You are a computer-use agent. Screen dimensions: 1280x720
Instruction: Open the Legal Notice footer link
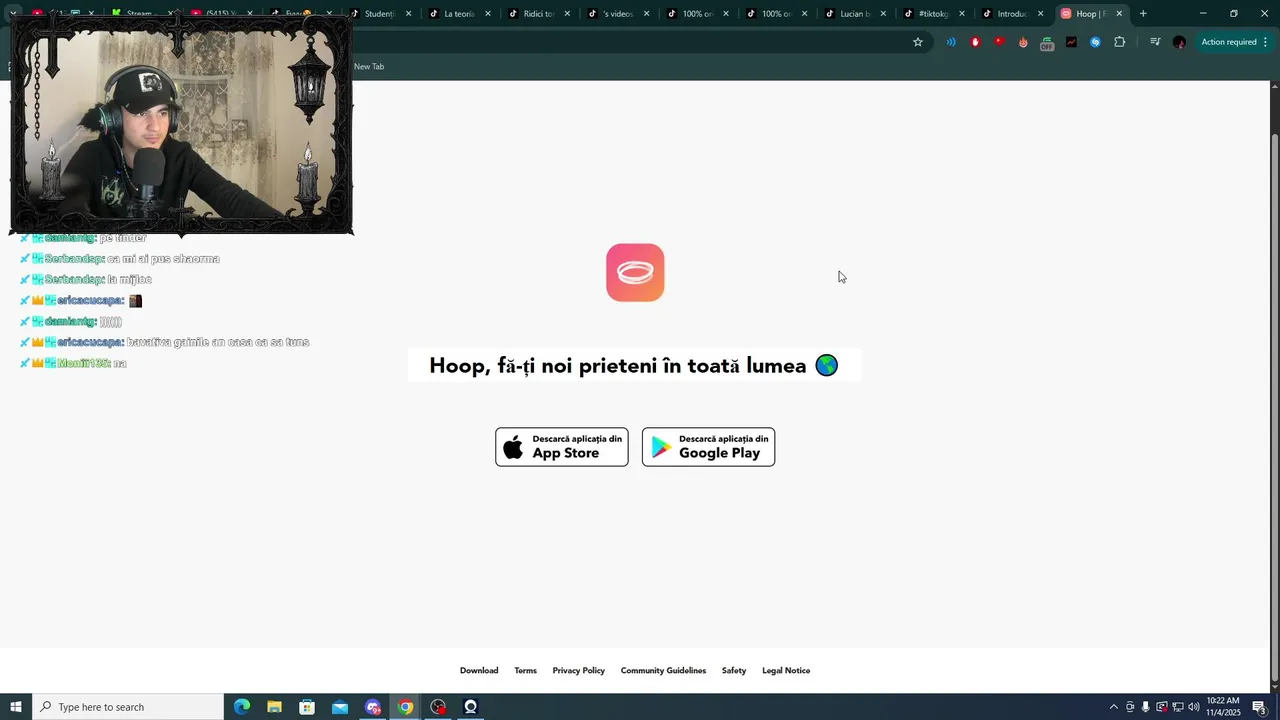(x=786, y=671)
